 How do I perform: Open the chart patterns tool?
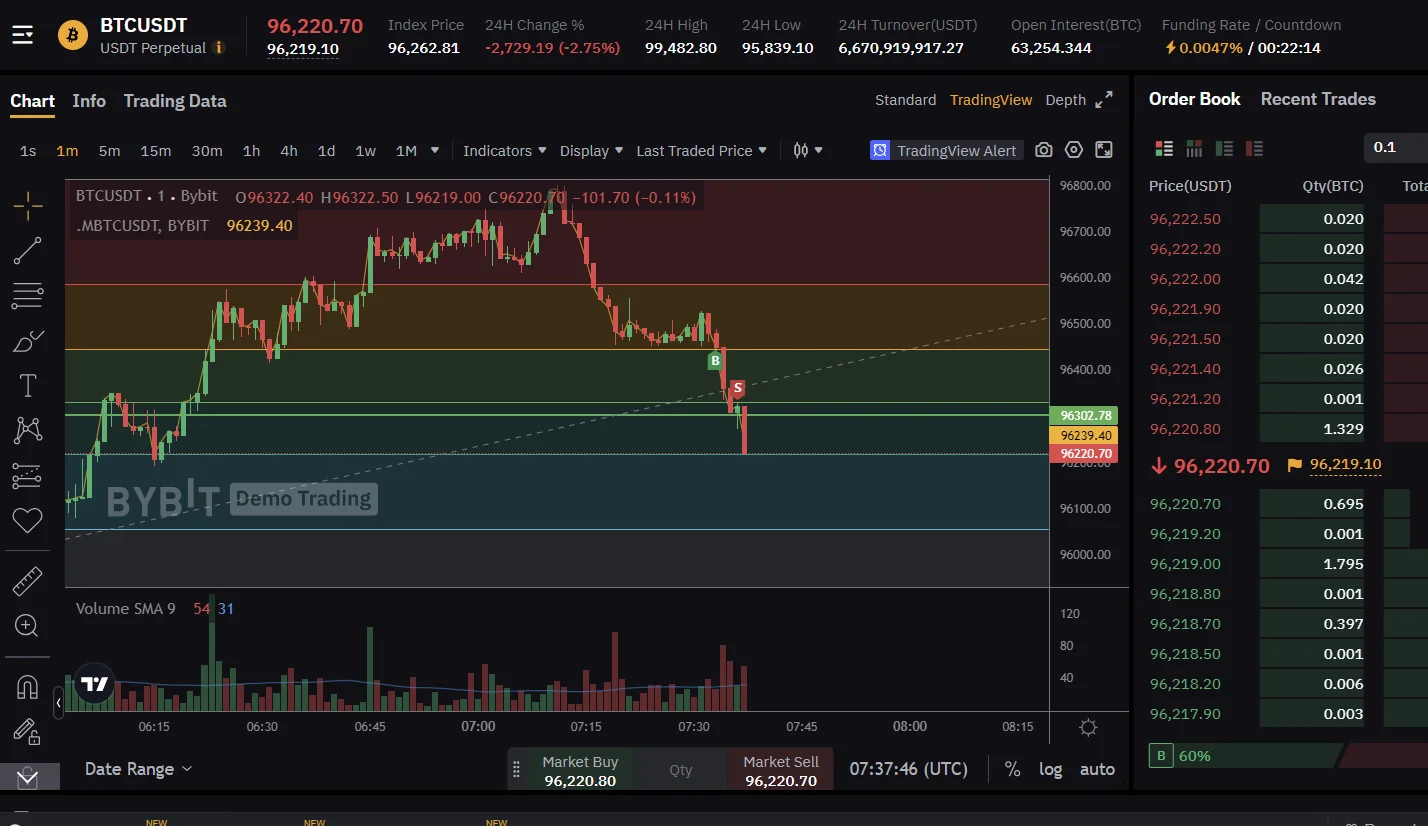click(x=27, y=431)
